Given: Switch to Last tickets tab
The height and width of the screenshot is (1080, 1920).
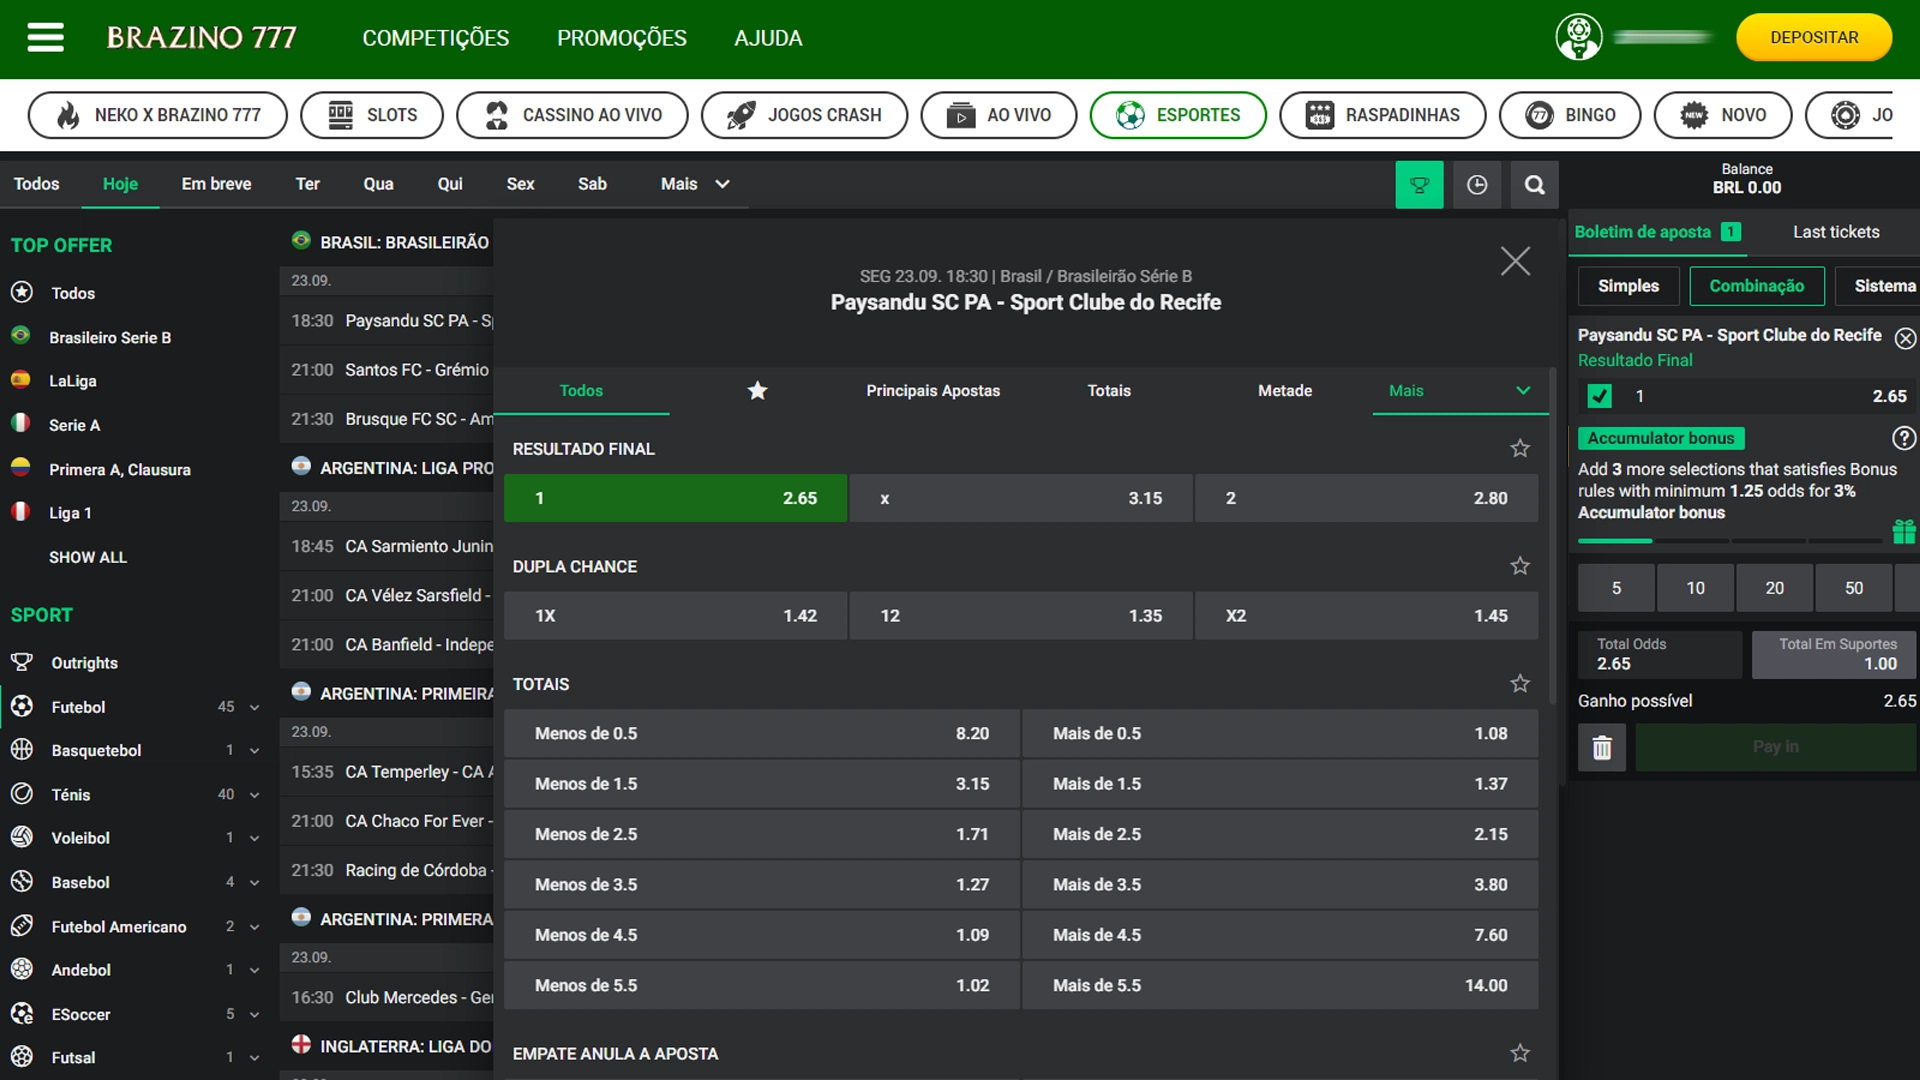Looking at the screenshot, I should [1836, 232].
